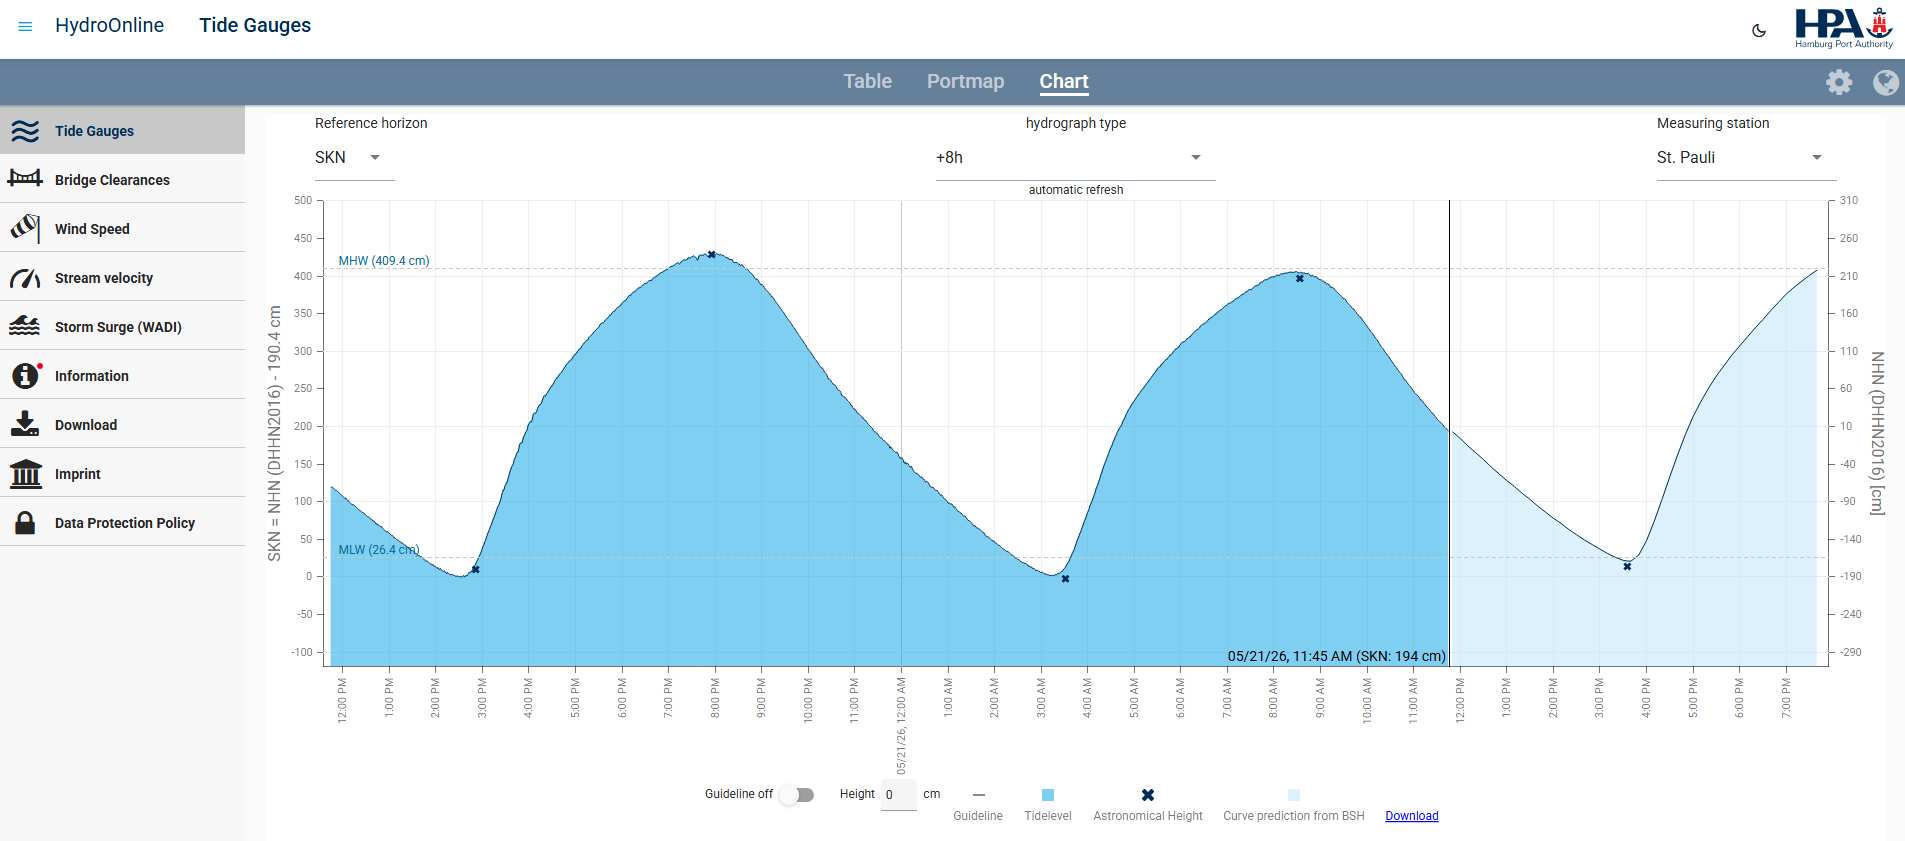Click the HydroOnline title link
Screen dimensions: 1905x841
(x=109, y=25)
